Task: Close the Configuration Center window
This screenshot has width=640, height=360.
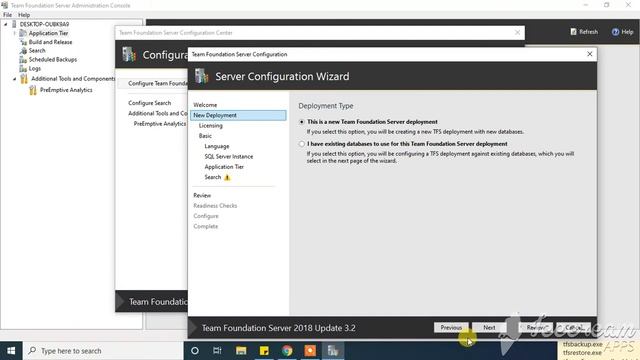Action: tap(518, 32)
